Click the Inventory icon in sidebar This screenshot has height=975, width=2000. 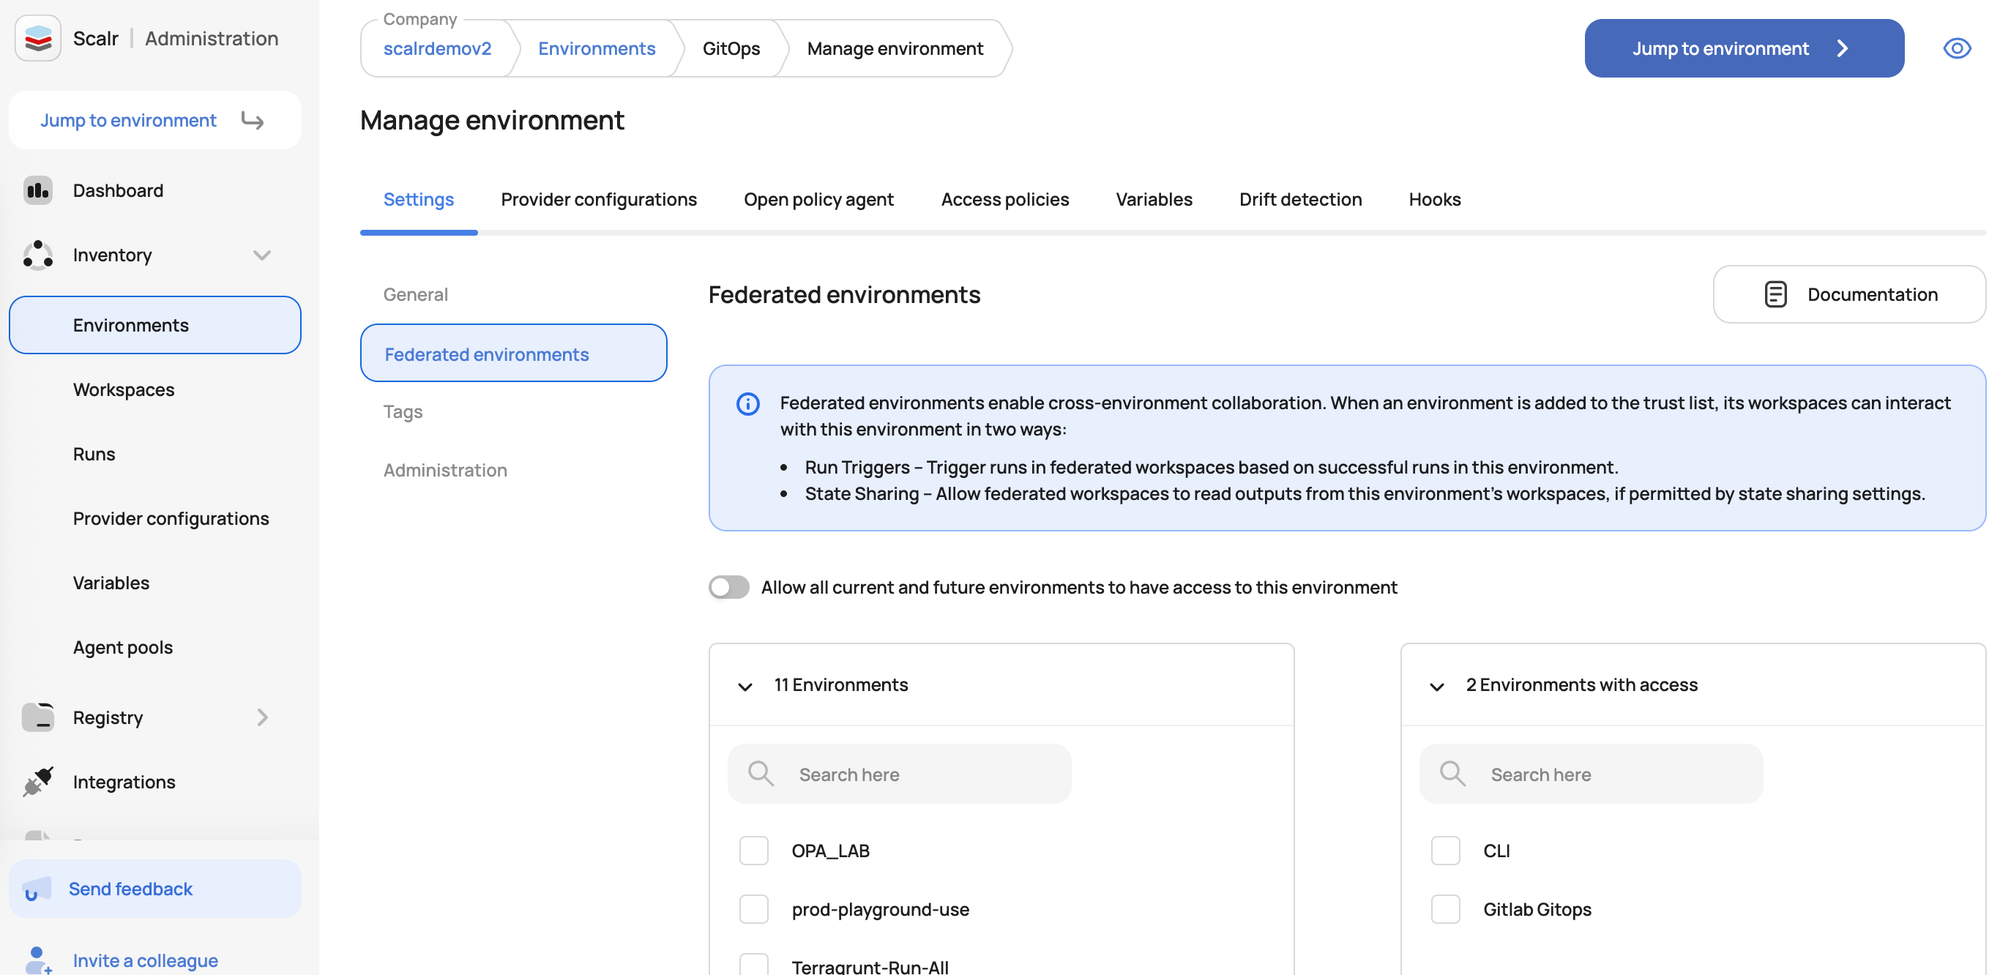pos(38,255)
